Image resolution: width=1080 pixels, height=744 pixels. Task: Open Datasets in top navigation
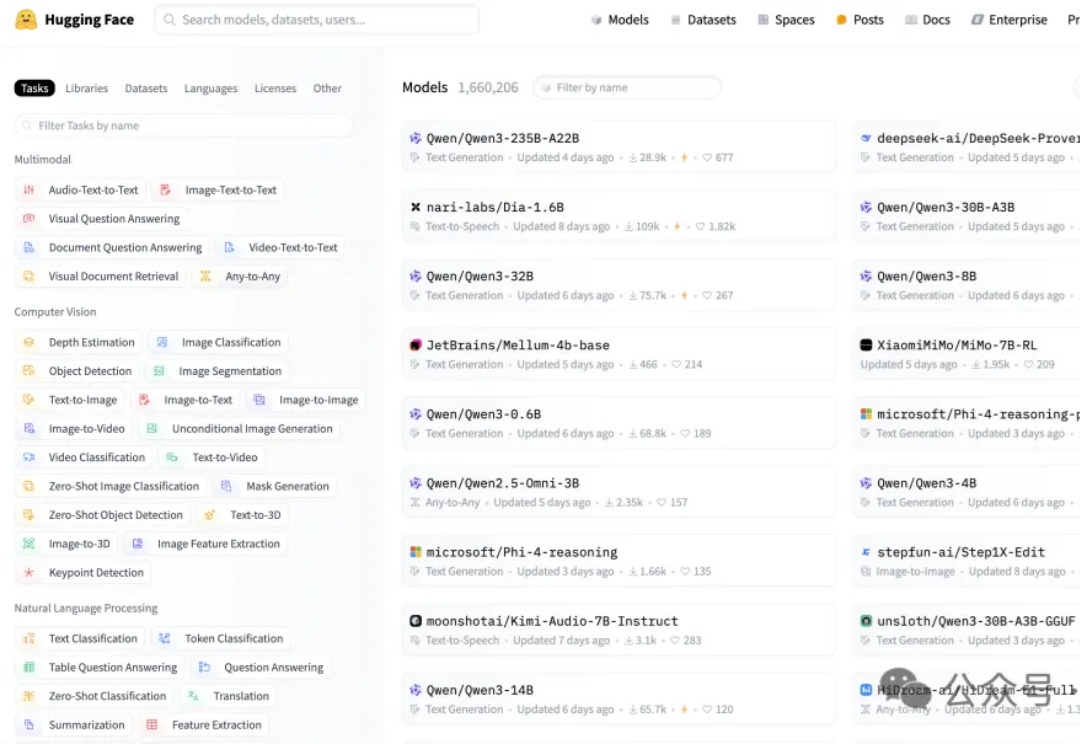click(x=703, y=20)
